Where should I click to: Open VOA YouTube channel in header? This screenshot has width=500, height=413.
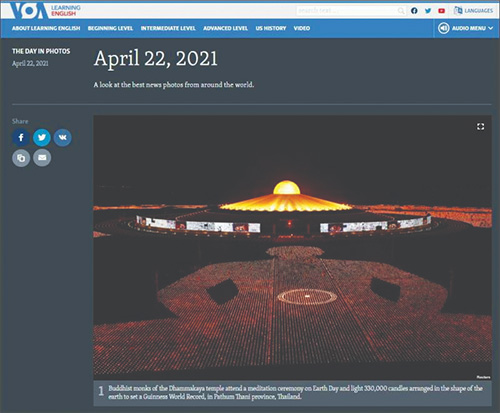[442, 11]
